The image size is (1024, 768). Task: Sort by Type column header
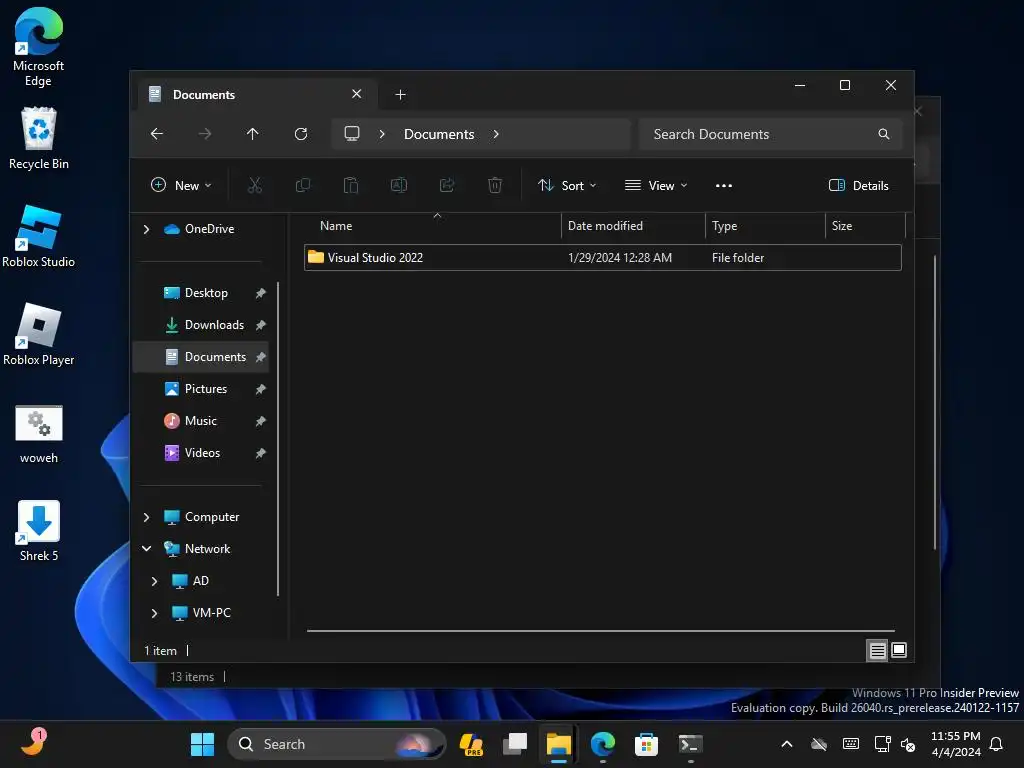tap(765, 226)
